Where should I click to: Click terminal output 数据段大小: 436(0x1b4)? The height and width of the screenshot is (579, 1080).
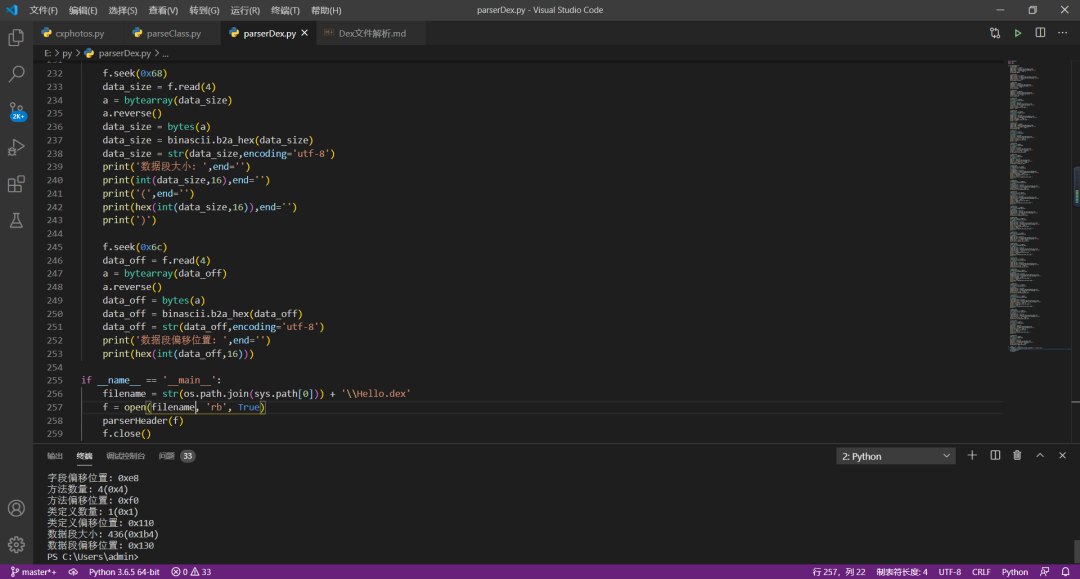pyautogui.click(x=103, y=534)
